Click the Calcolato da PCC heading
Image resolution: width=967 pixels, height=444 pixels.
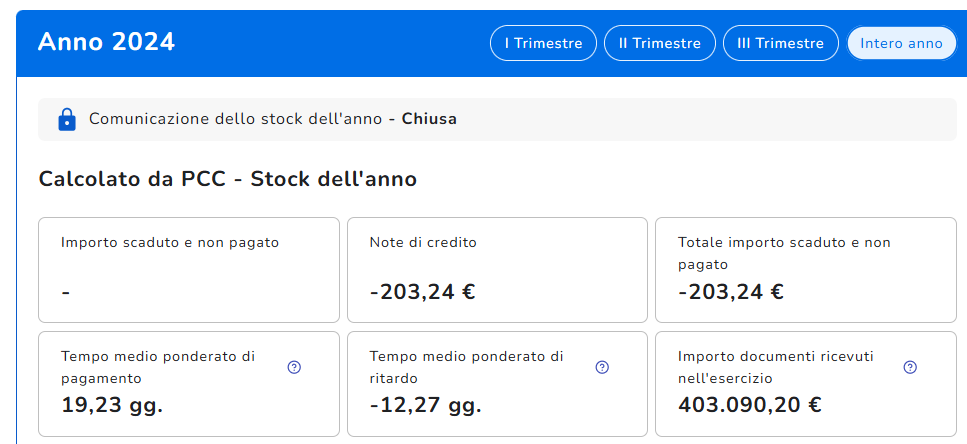(x=227, y=179)
